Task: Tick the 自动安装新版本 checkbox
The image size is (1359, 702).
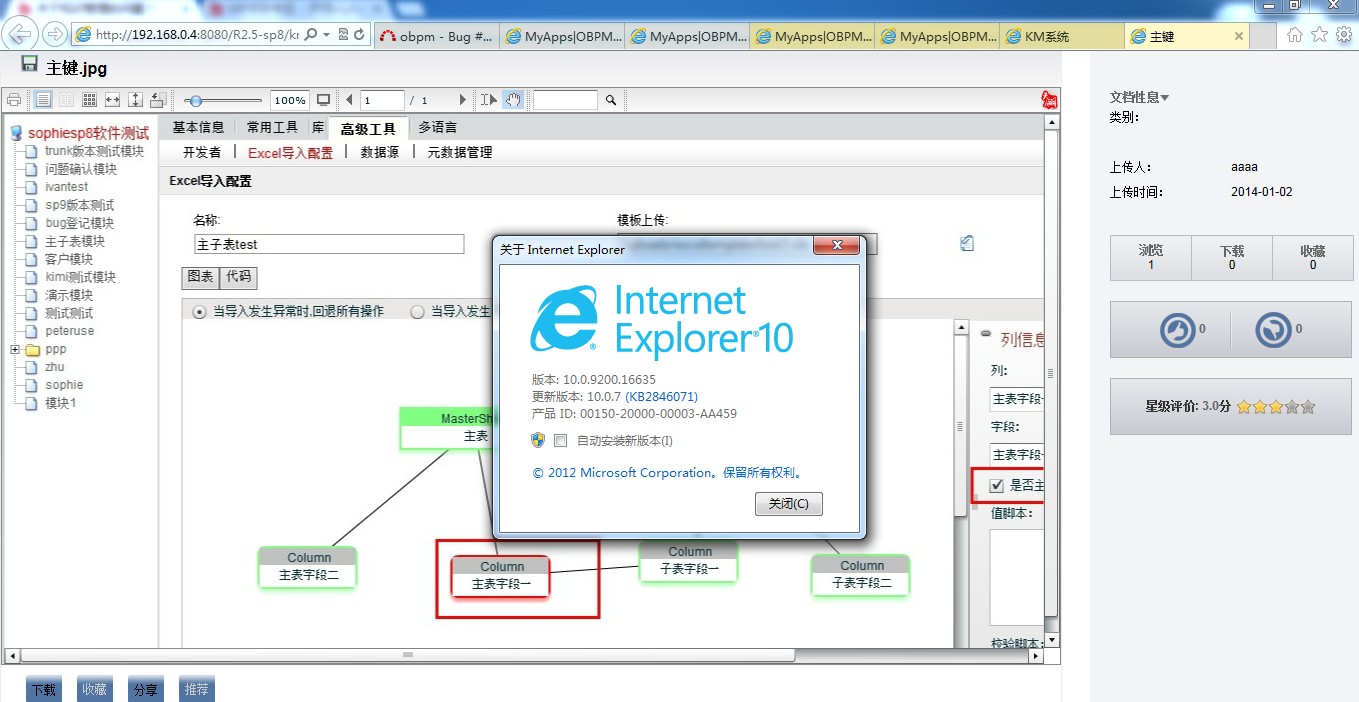Action: click(560, 440)
